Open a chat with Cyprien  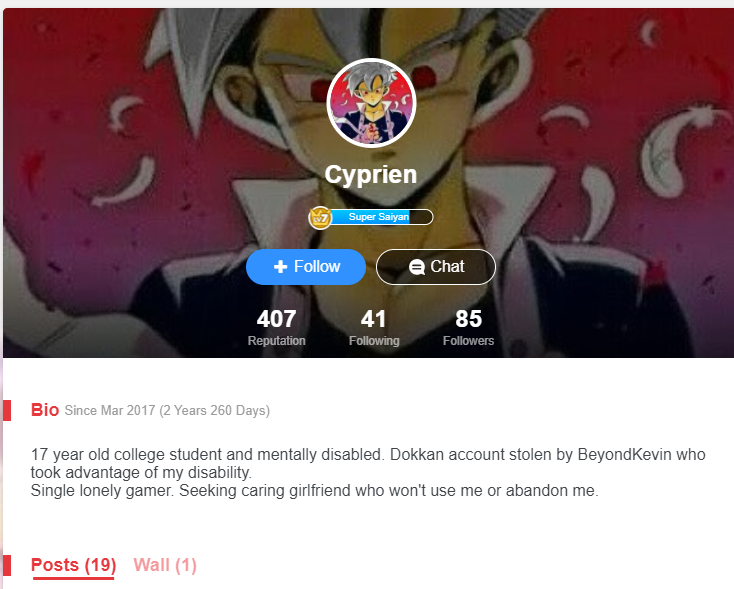[x=435, y=267]
